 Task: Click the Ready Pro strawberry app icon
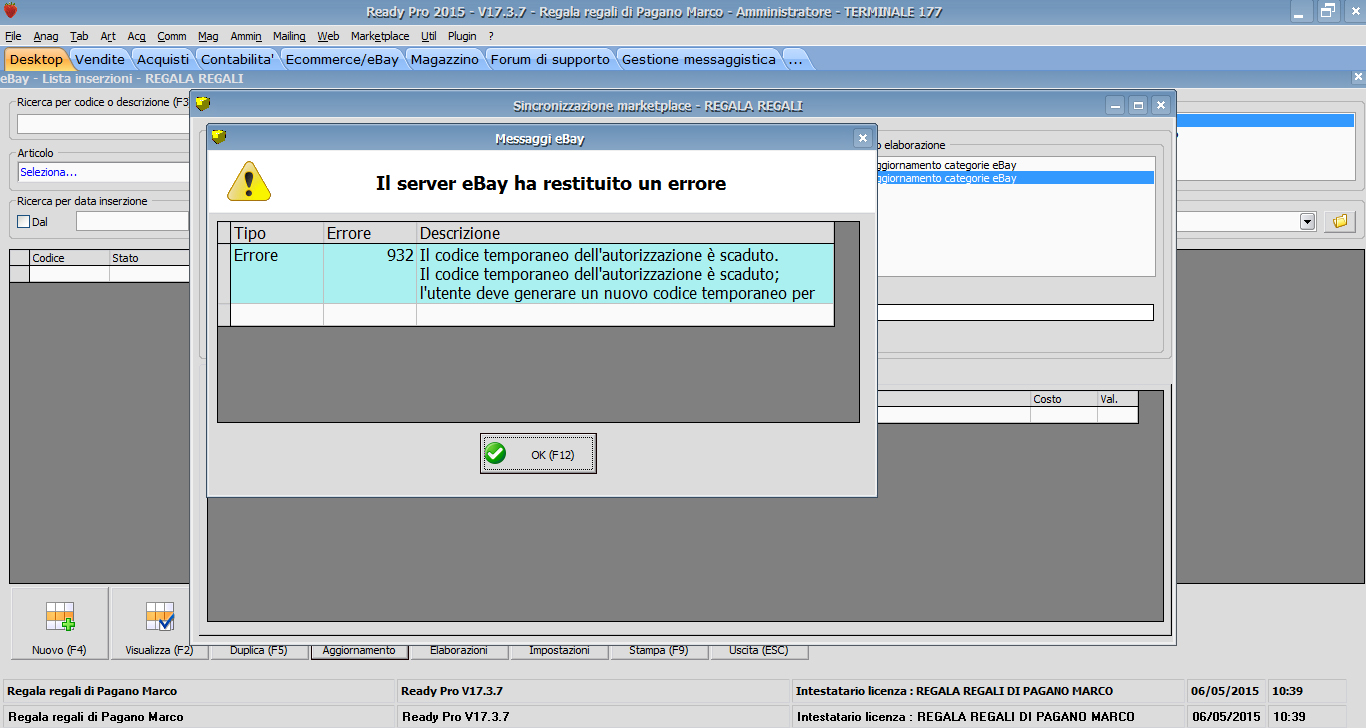11,11
